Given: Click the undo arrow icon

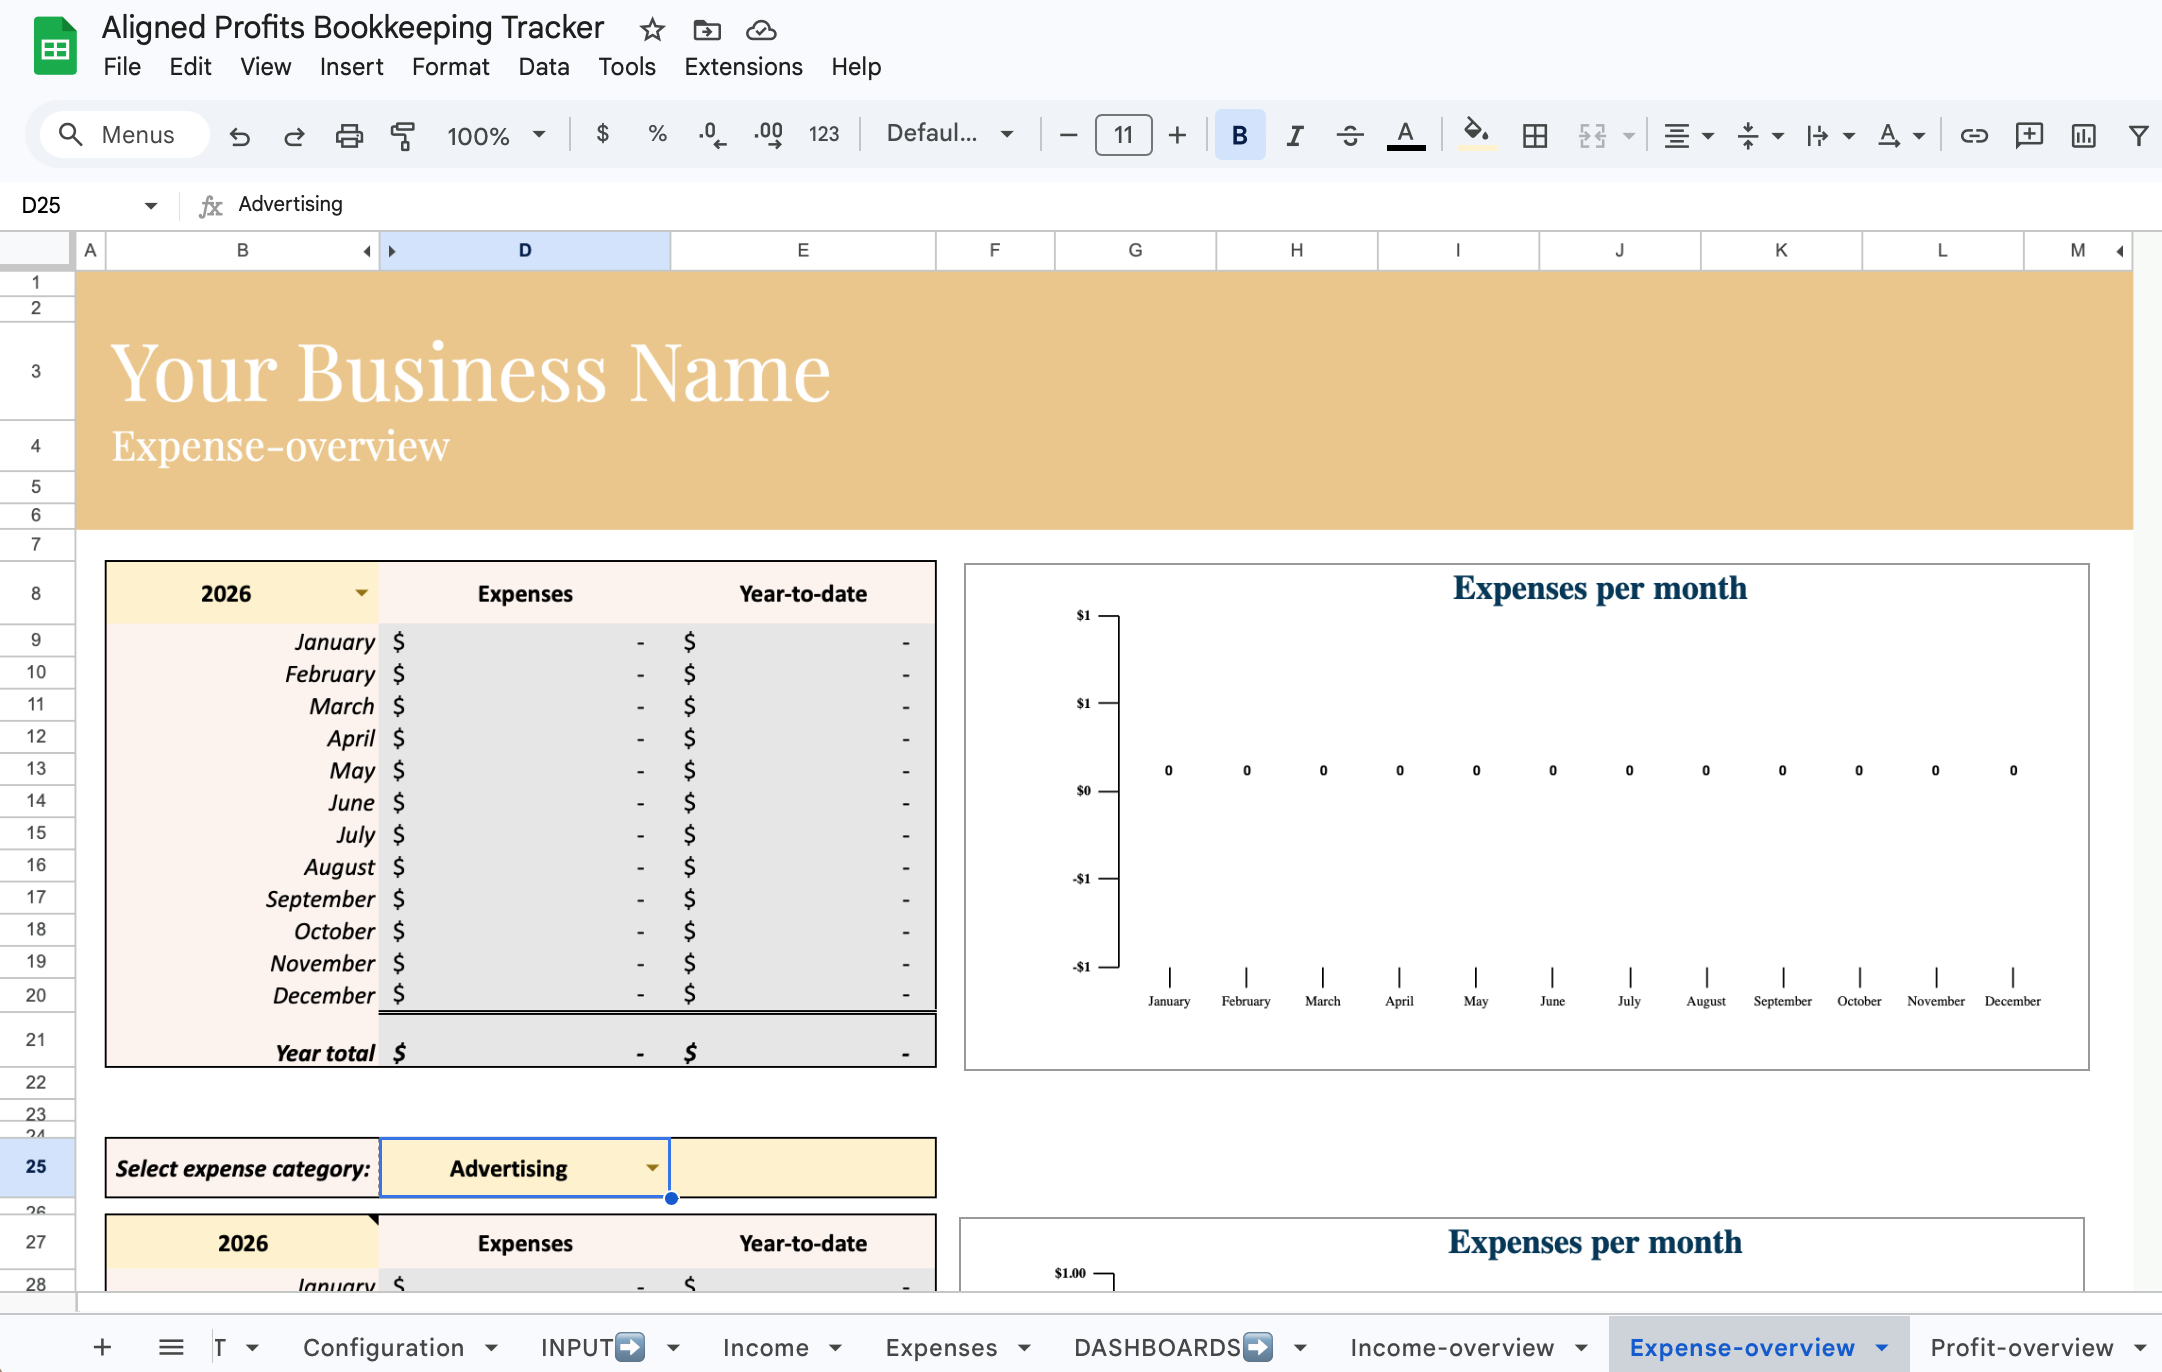Looking at the screenshot, I should point(239,135).
